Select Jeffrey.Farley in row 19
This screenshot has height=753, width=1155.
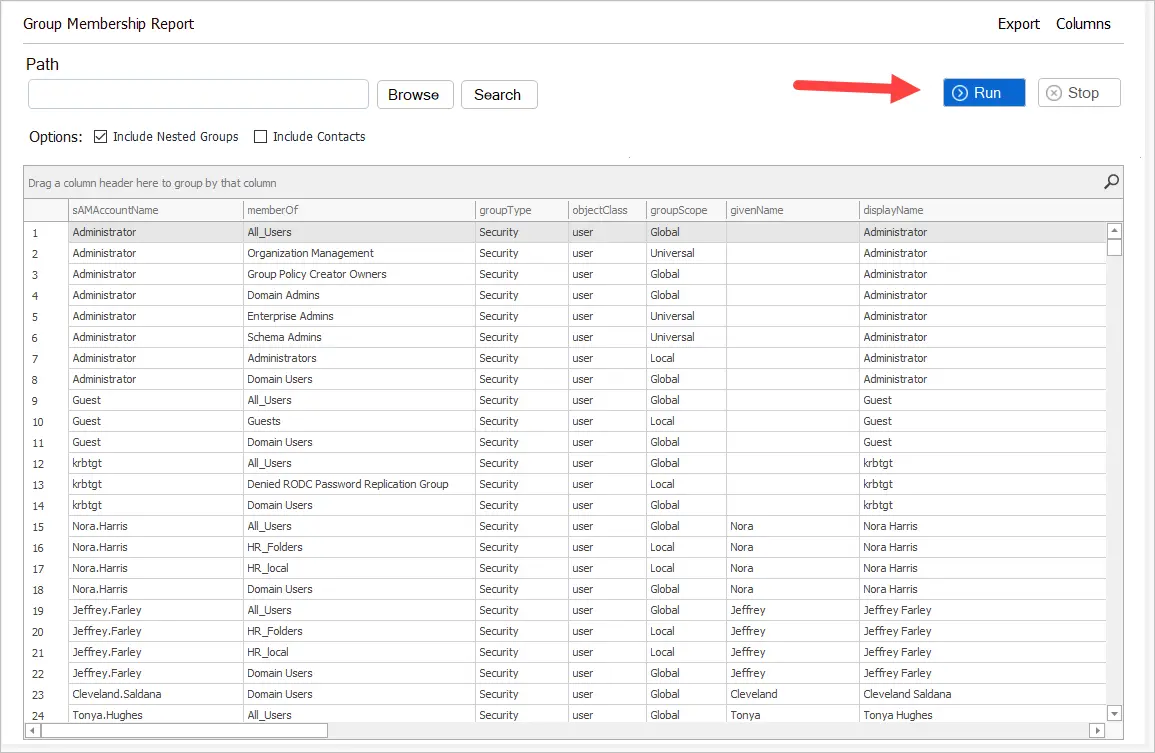pos(155,610)
